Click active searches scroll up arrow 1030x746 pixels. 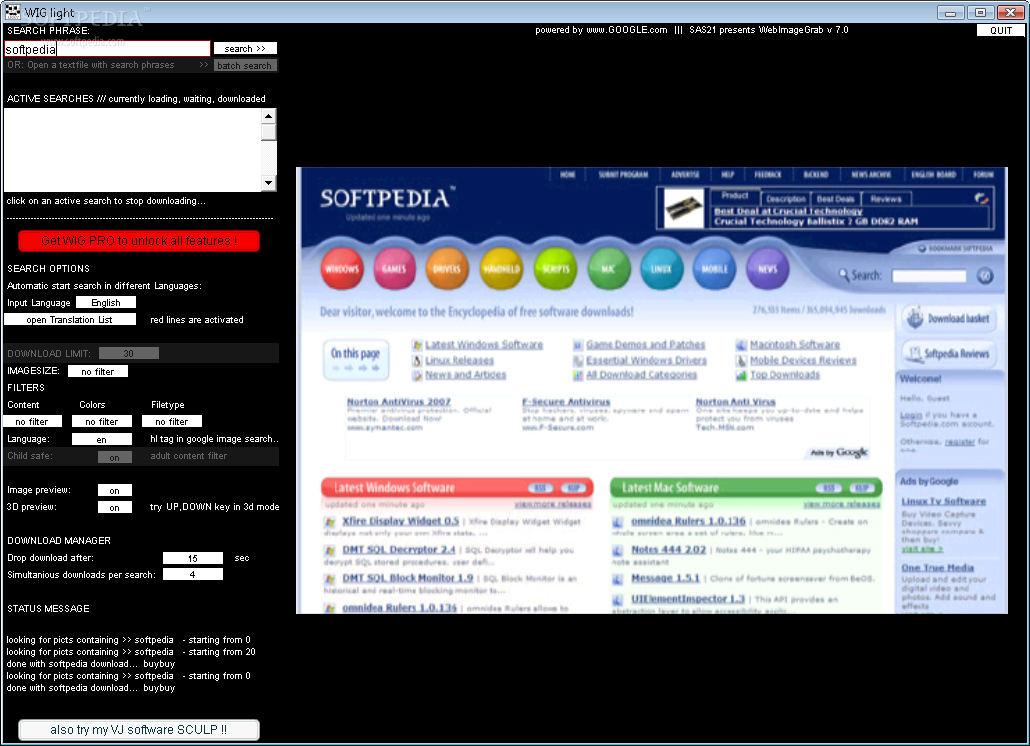click(x=268, y=116)
